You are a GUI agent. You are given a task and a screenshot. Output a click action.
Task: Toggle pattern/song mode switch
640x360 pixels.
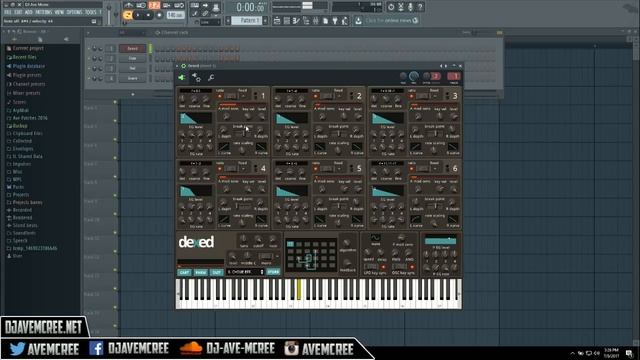127,15
